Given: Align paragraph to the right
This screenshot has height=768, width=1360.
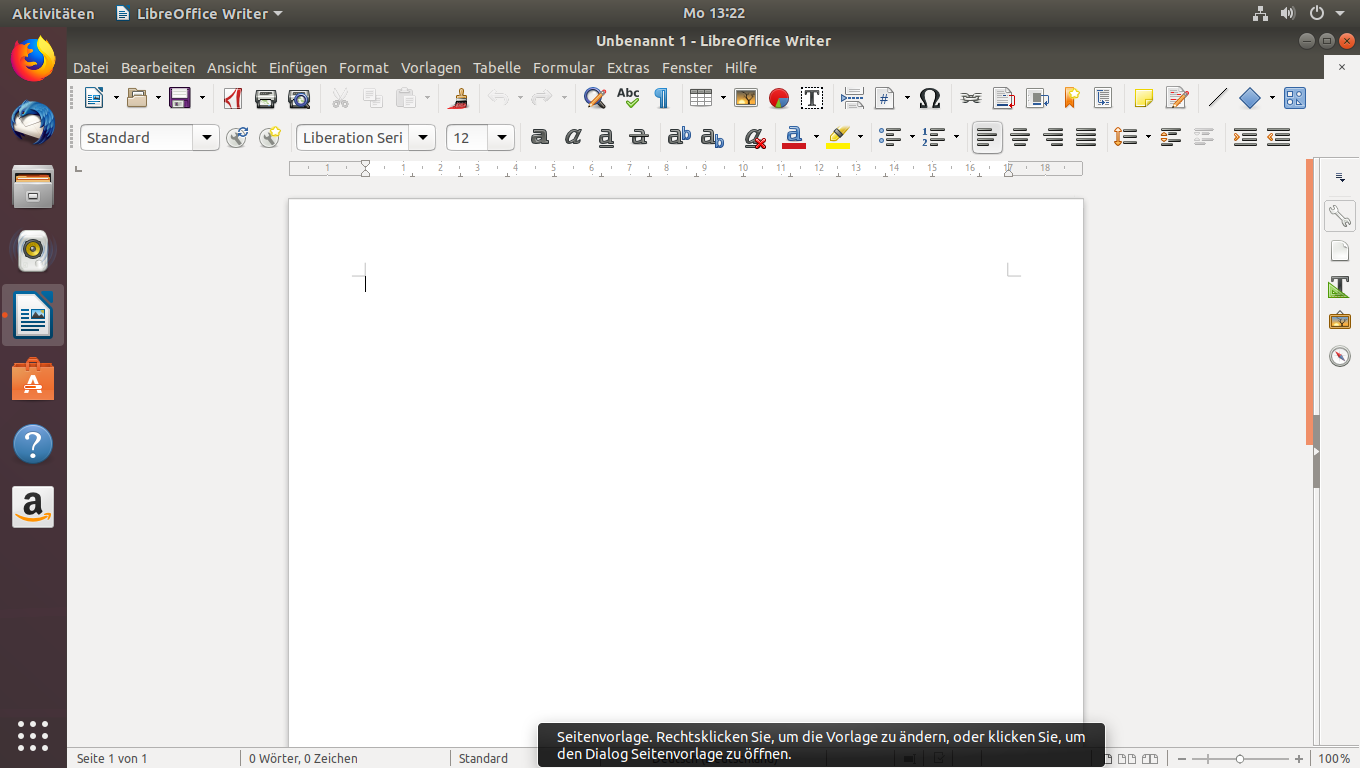Looking at the screenshot, I should (1053, 137).
